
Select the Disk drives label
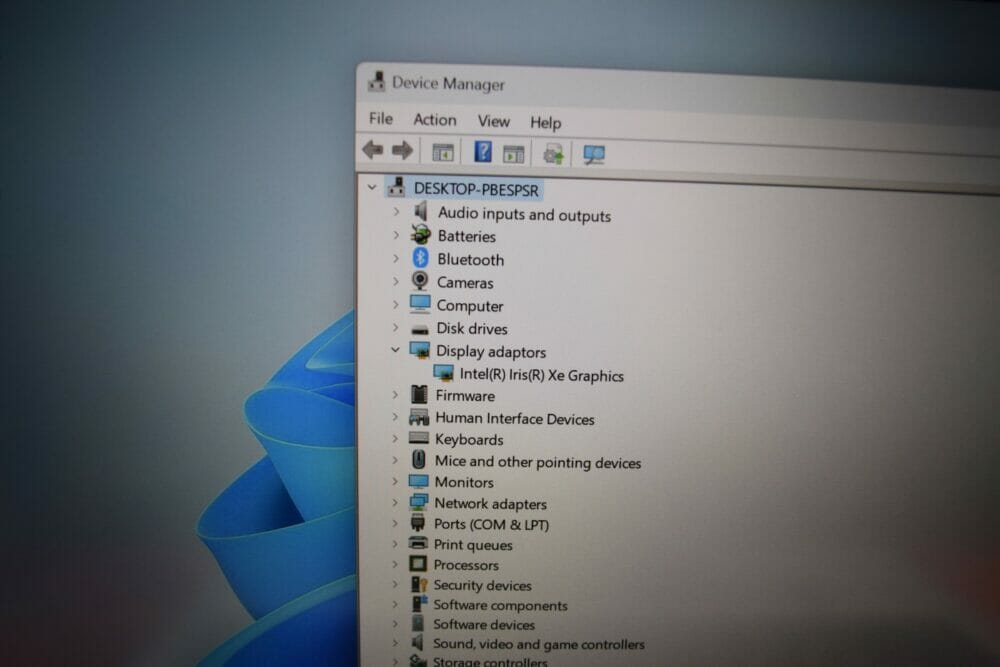472,328
